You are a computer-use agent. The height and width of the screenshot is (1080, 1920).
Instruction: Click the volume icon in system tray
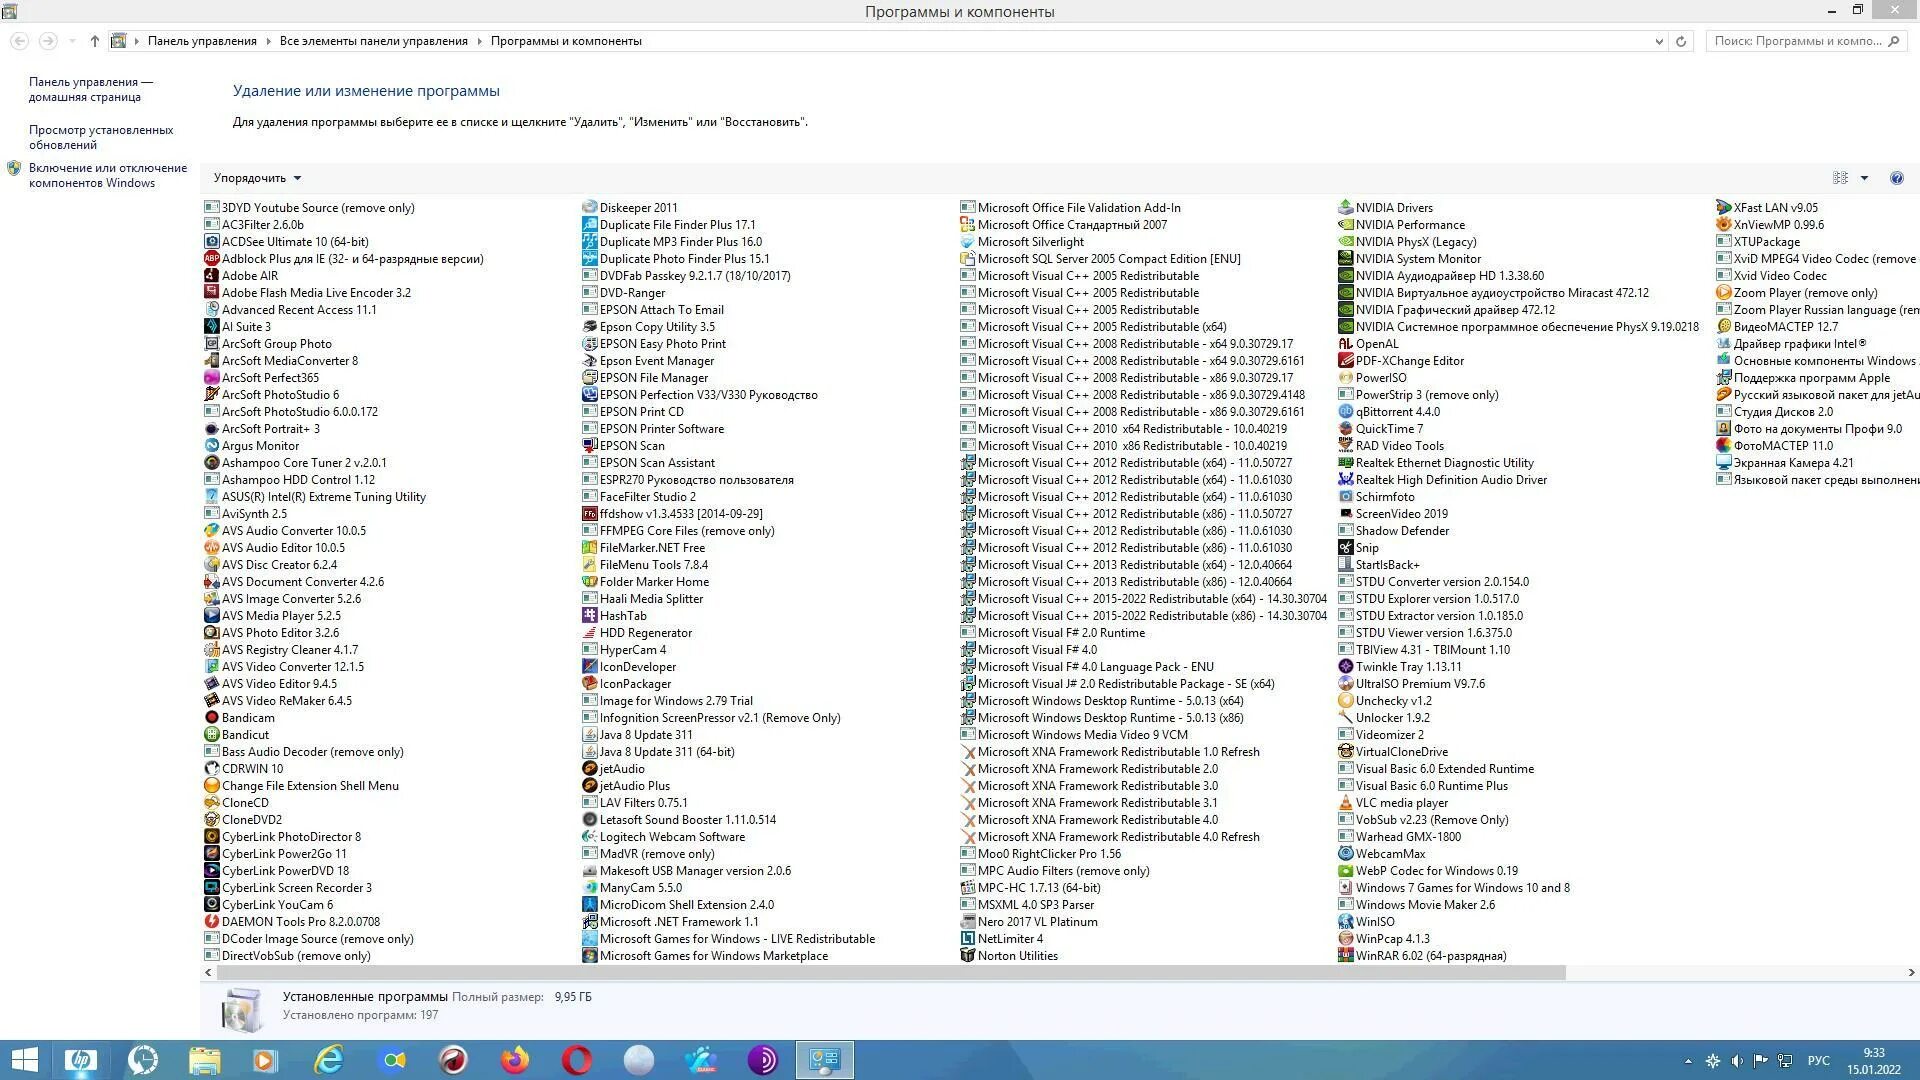click(1737, 1061)
